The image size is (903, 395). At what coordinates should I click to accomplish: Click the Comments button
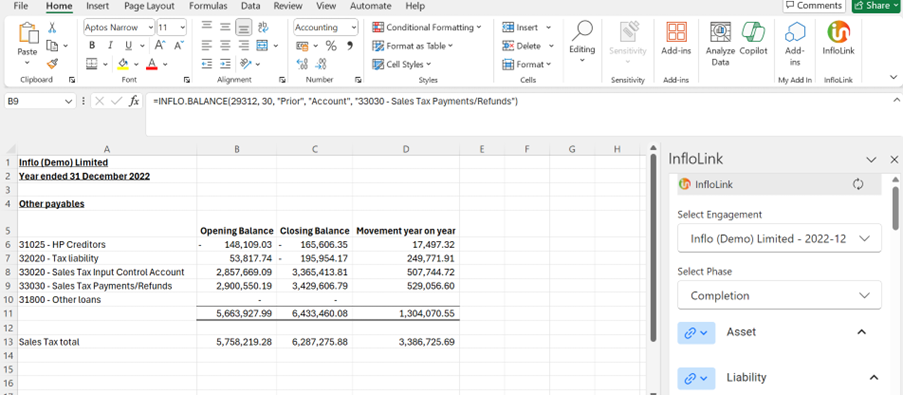coord(813,6)
